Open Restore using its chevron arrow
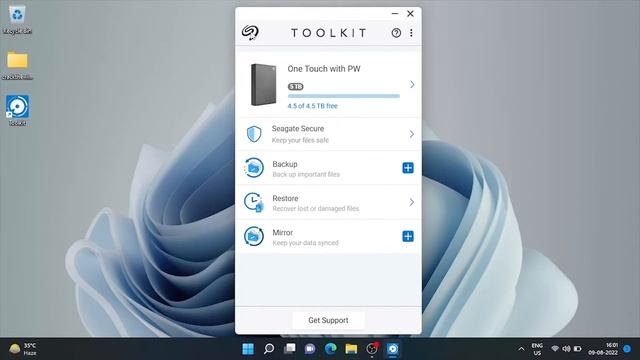640x360 pixels. point(411,202)
